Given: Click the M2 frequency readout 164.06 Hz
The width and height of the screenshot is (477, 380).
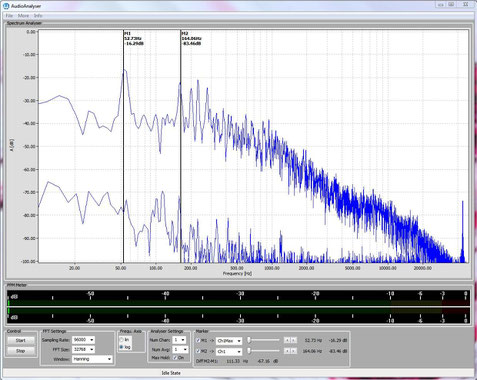Looking at the screenshot, I should tap(312, 351).
